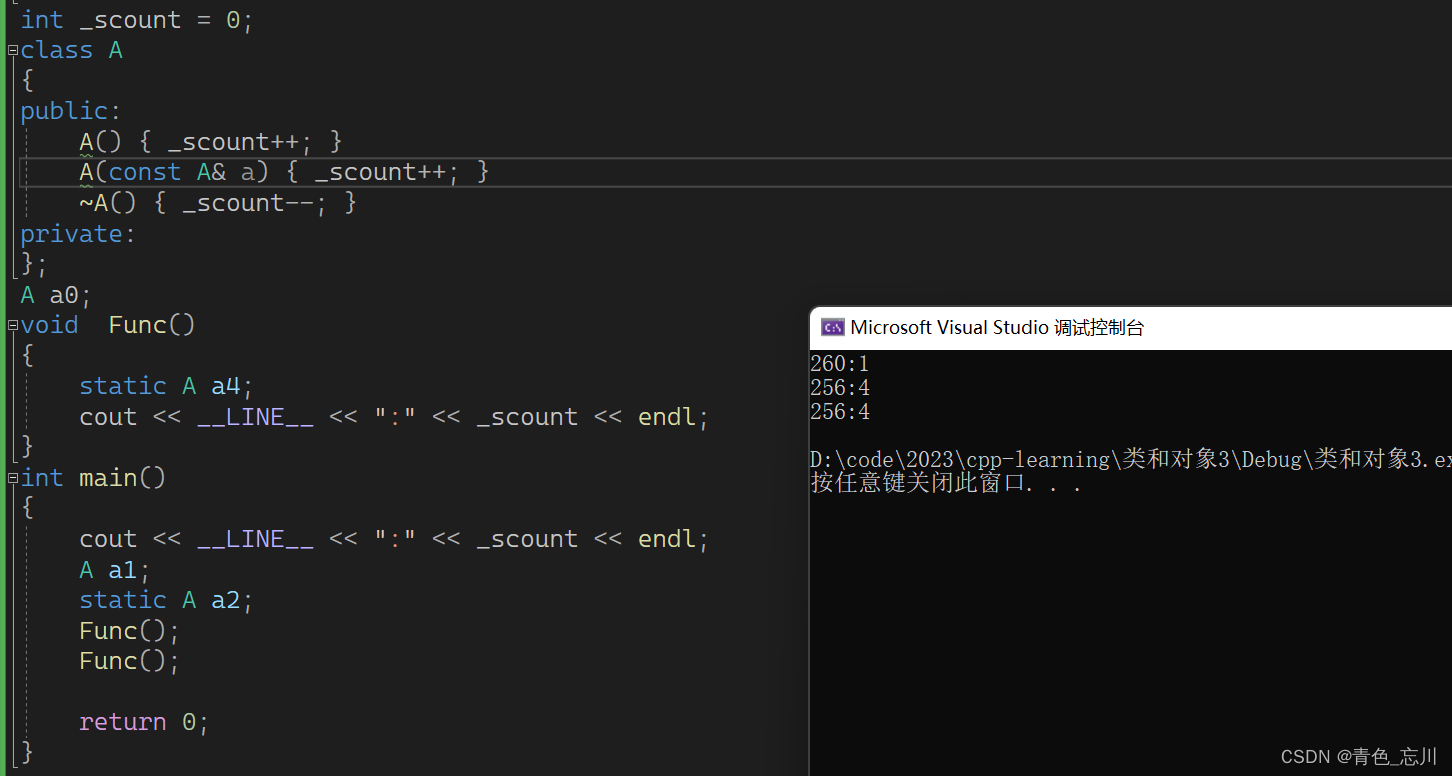Click the Microsoft Visual Studio 调试控制台 title

click(x=997, y=327)
